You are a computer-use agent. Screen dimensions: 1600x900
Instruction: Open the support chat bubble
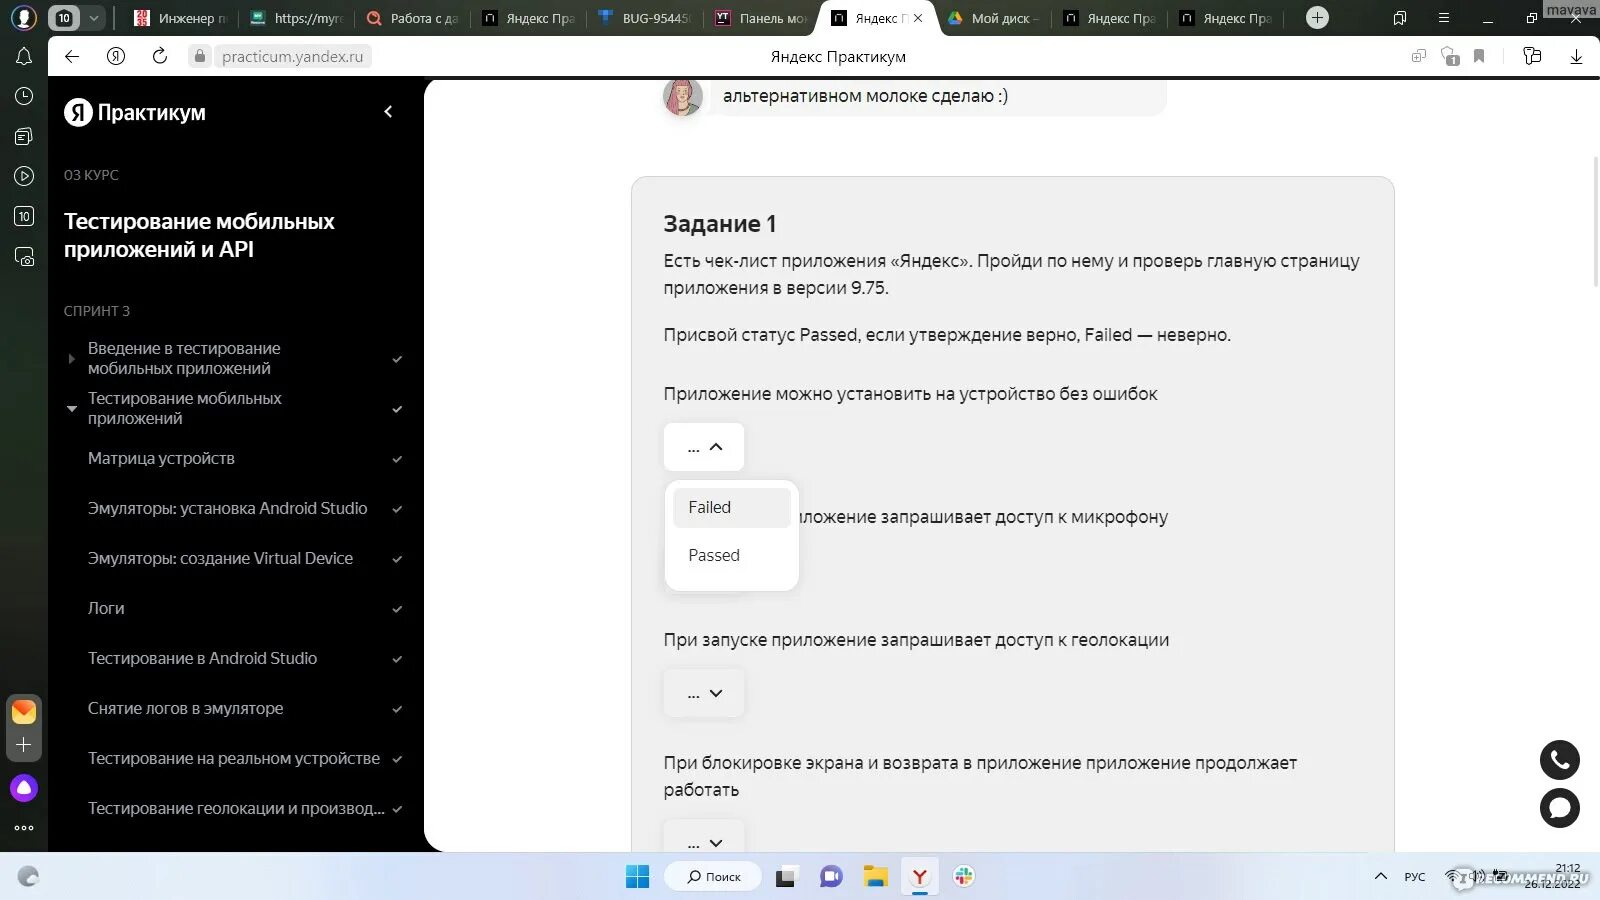pos(1560,808)
